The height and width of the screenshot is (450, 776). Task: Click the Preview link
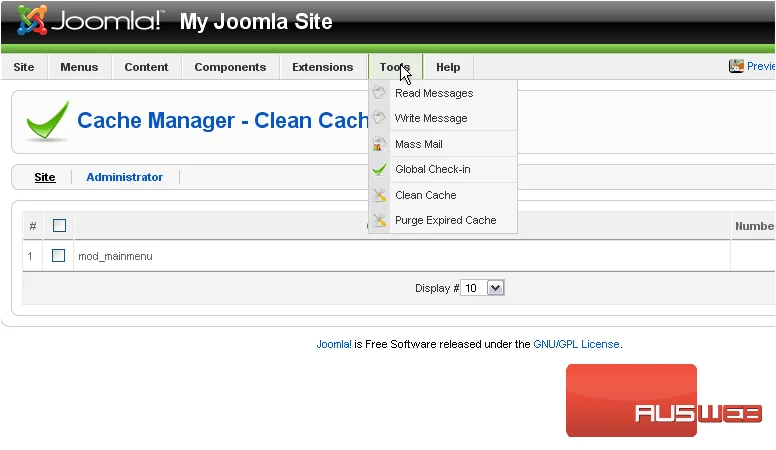coord(761,66)
